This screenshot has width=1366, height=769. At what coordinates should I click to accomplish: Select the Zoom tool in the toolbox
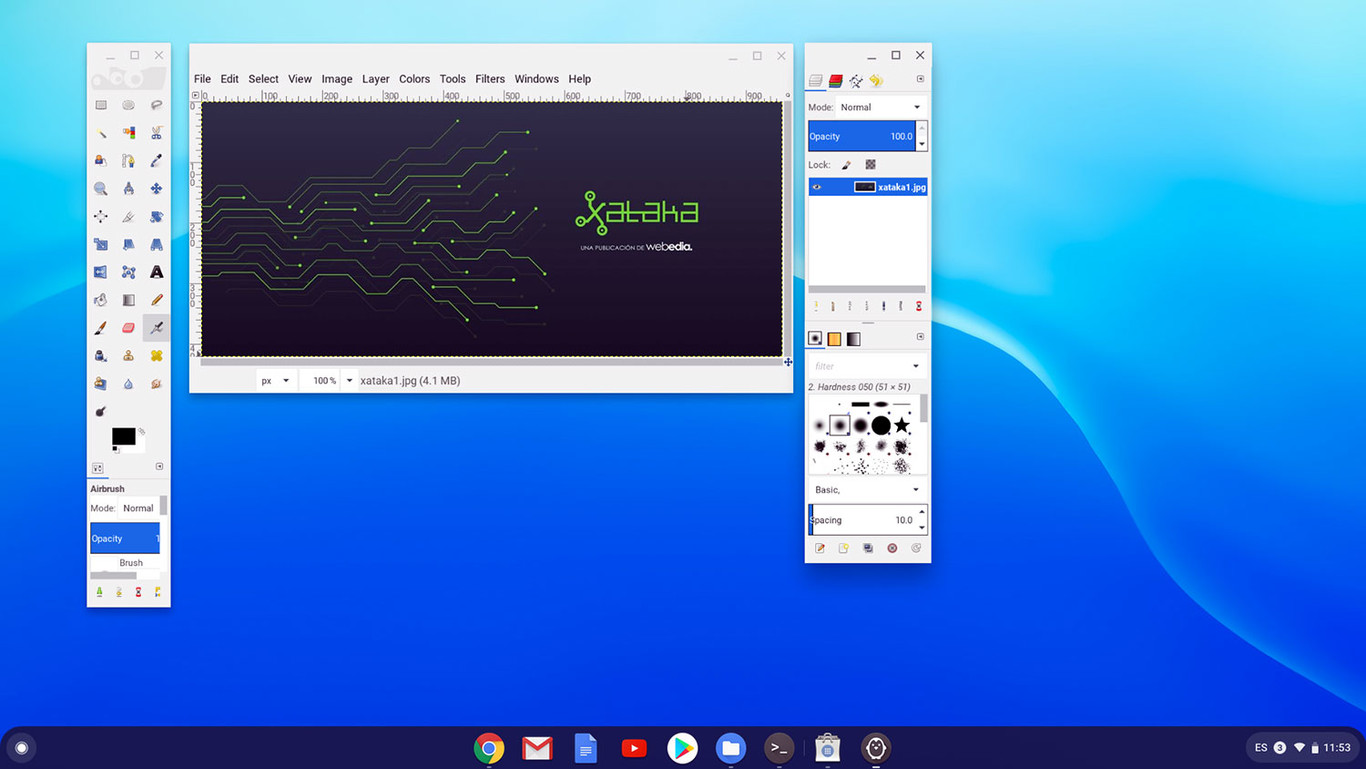(100, 188)
